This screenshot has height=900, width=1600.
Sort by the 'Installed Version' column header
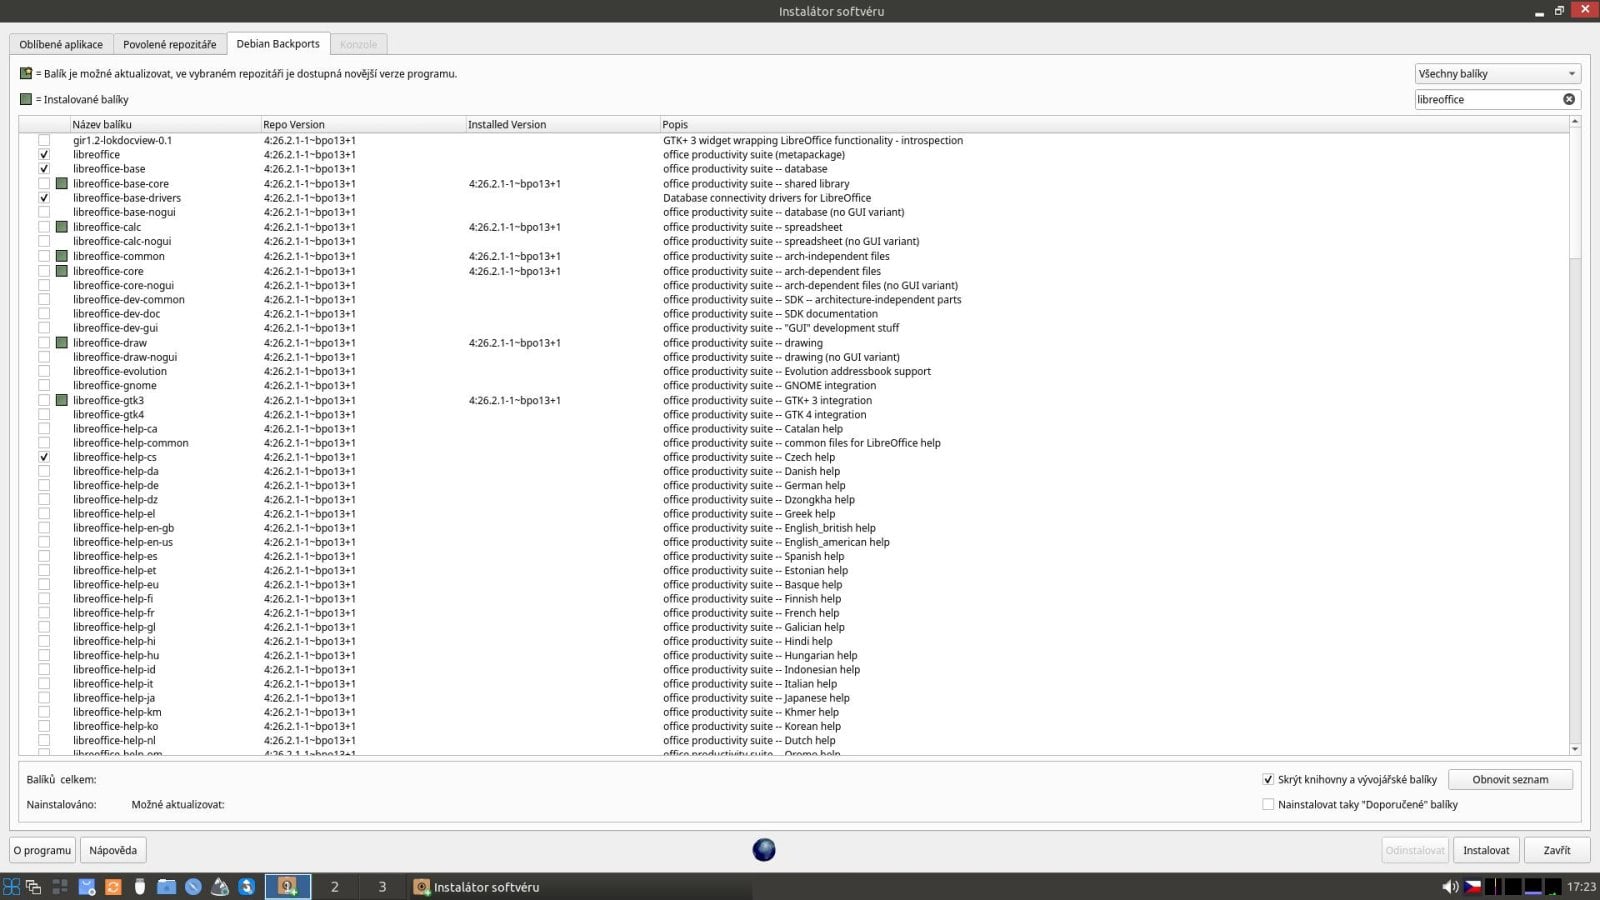(562, 124)
